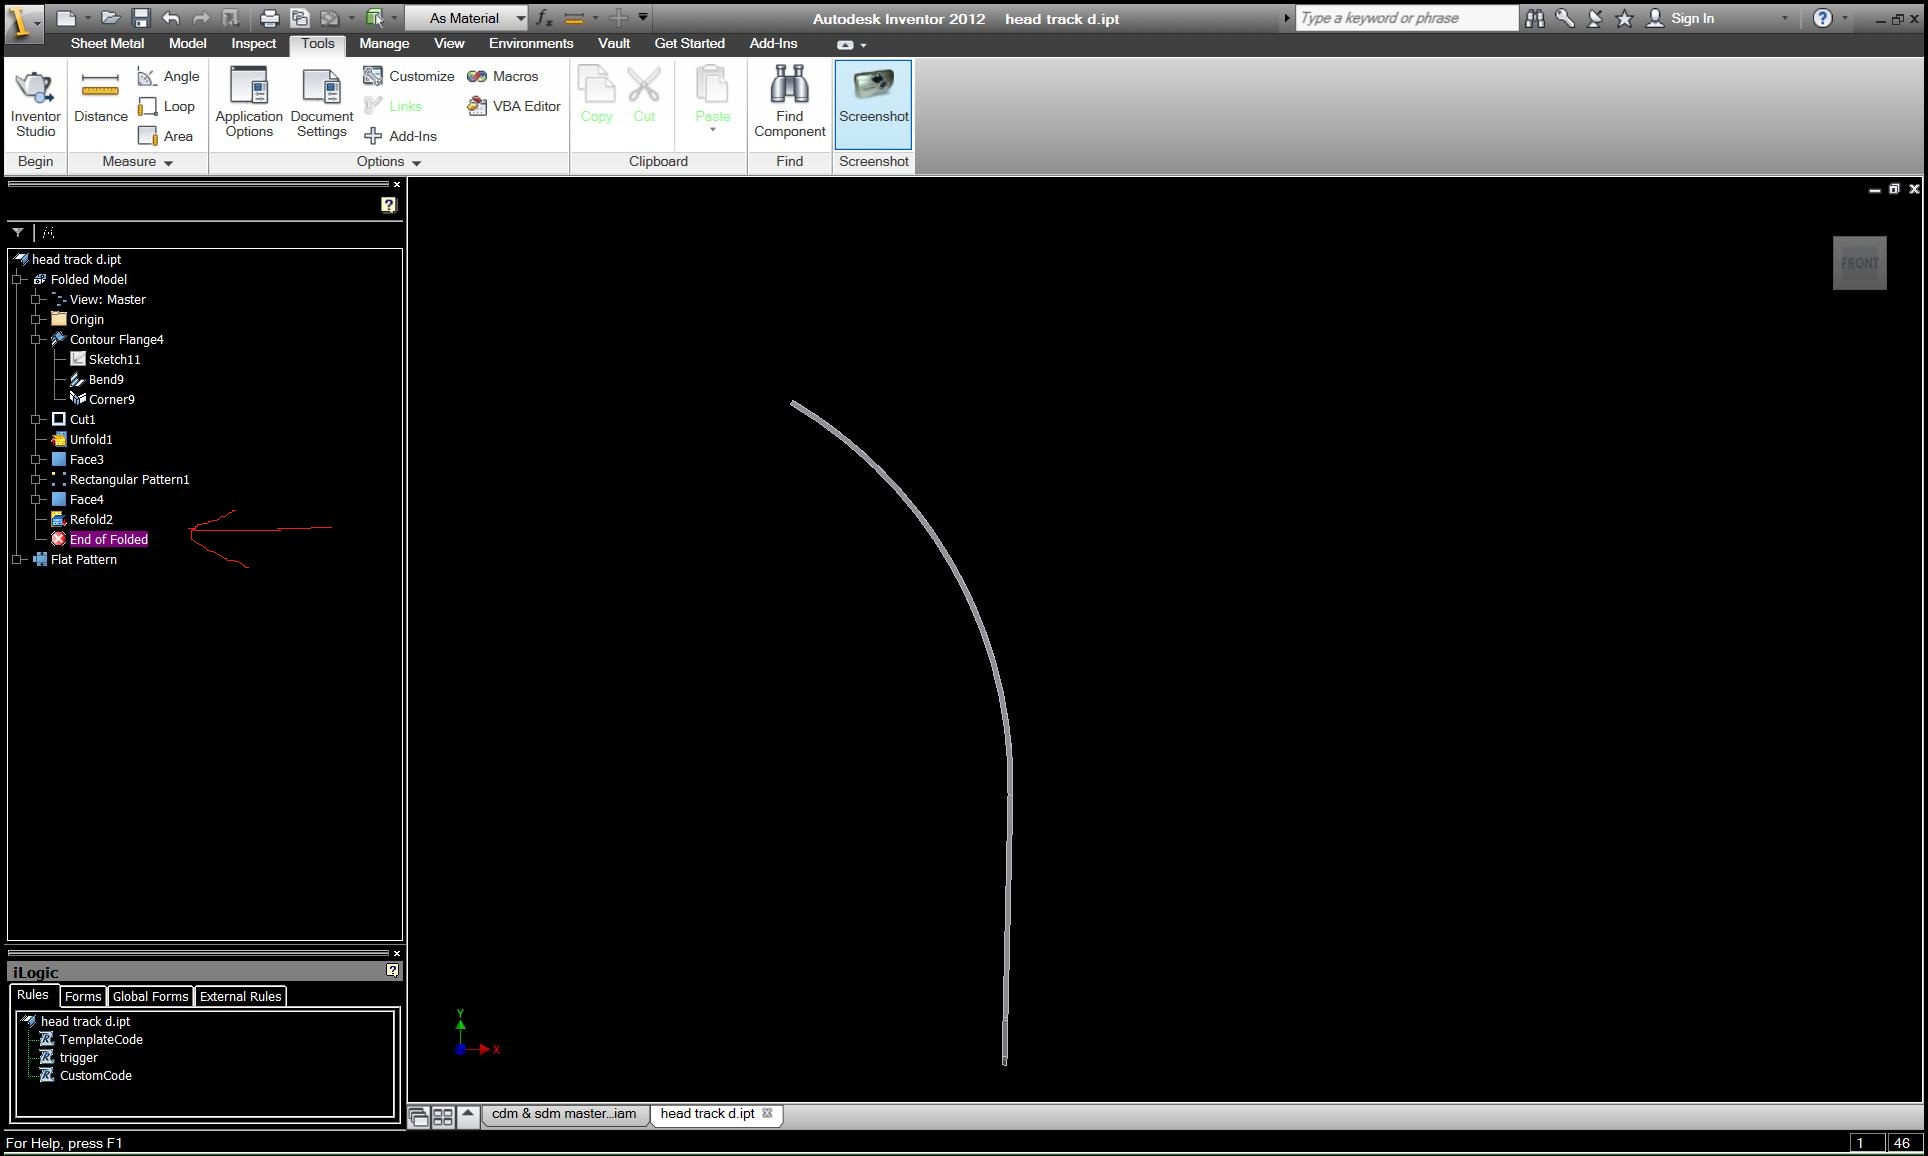Image resolution: width=1928 pixels, height=1156 pixels.
Task: Click the keyword search input field
Action: coord(1407,18)
